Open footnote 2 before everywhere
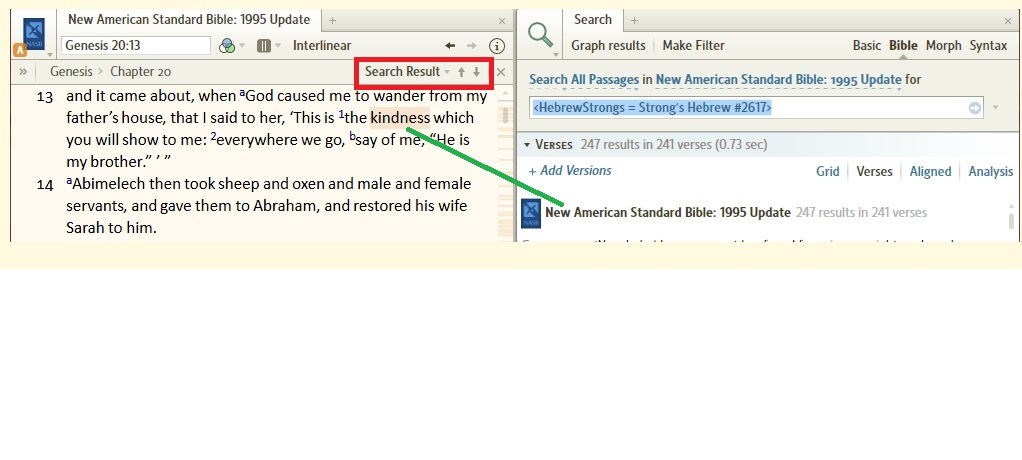Viewport: 1022px width, 460px height. pyautogui.click(x=212, y=136)
